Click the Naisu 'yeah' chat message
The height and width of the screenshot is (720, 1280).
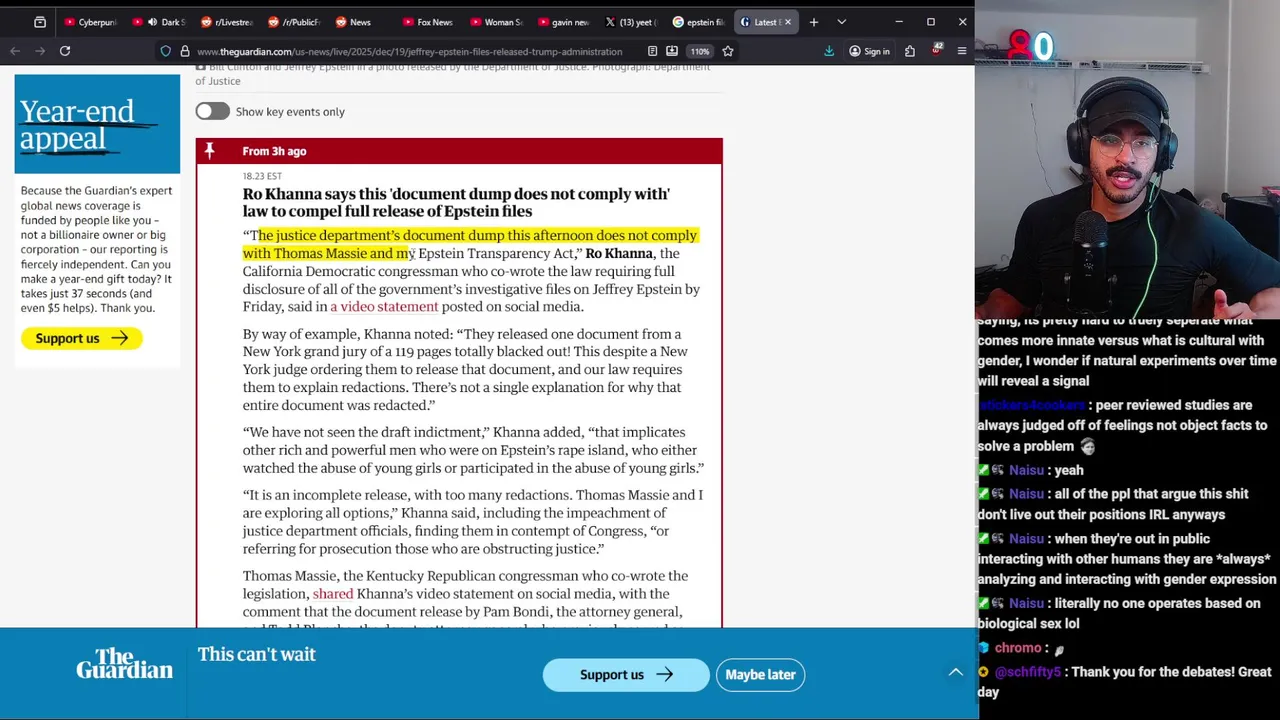[1030, 470]
